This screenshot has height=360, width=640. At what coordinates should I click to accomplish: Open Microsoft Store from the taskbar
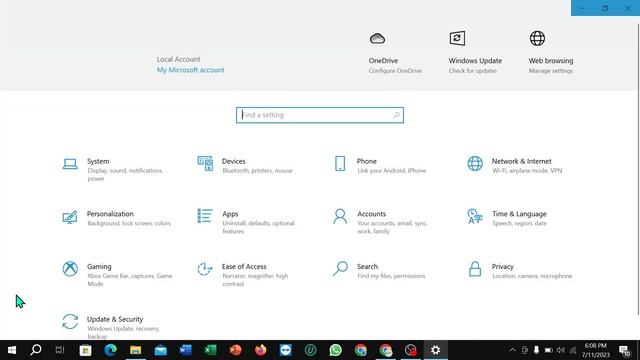pos(86,350)
